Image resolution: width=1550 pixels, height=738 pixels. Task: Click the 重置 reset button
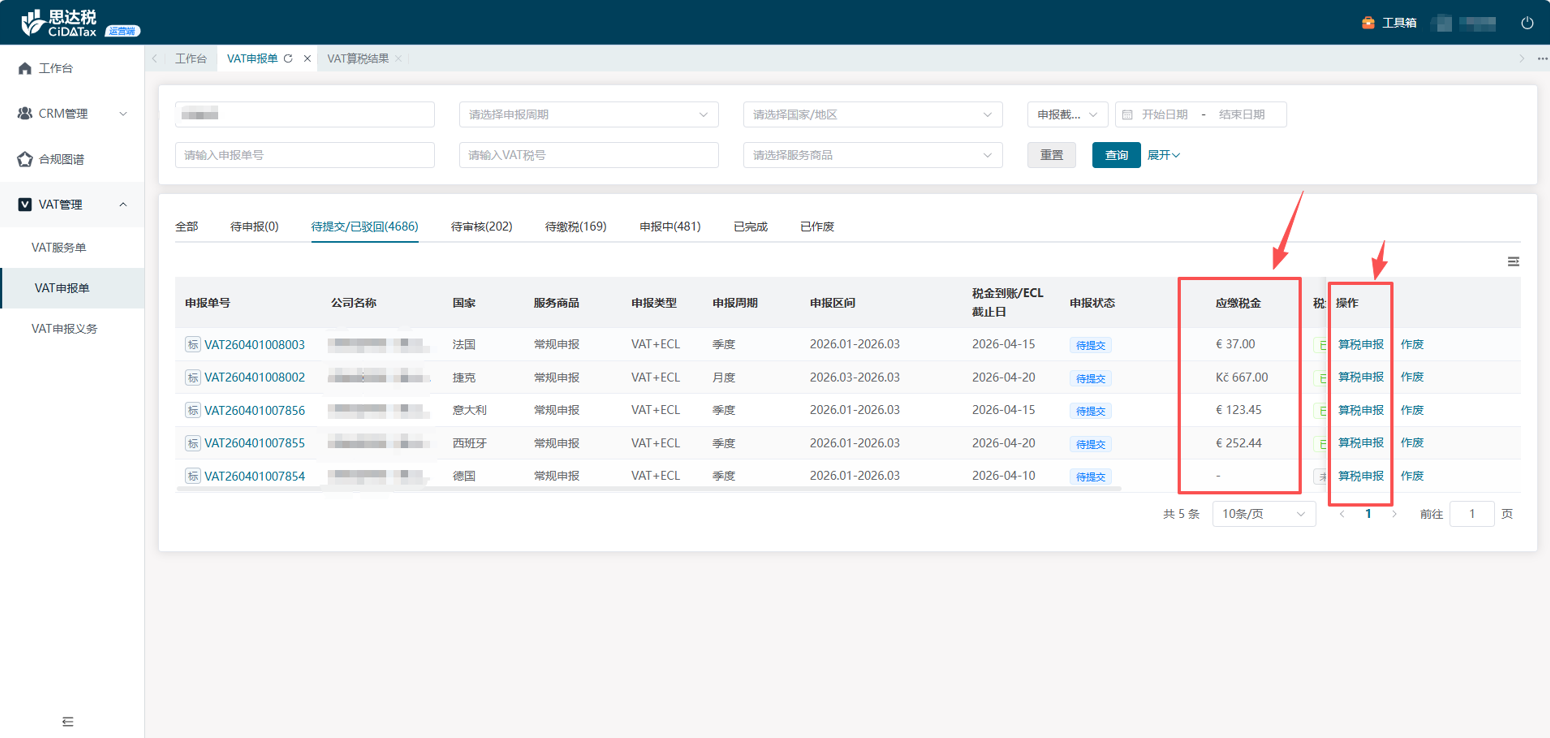tap(1051, 155)
